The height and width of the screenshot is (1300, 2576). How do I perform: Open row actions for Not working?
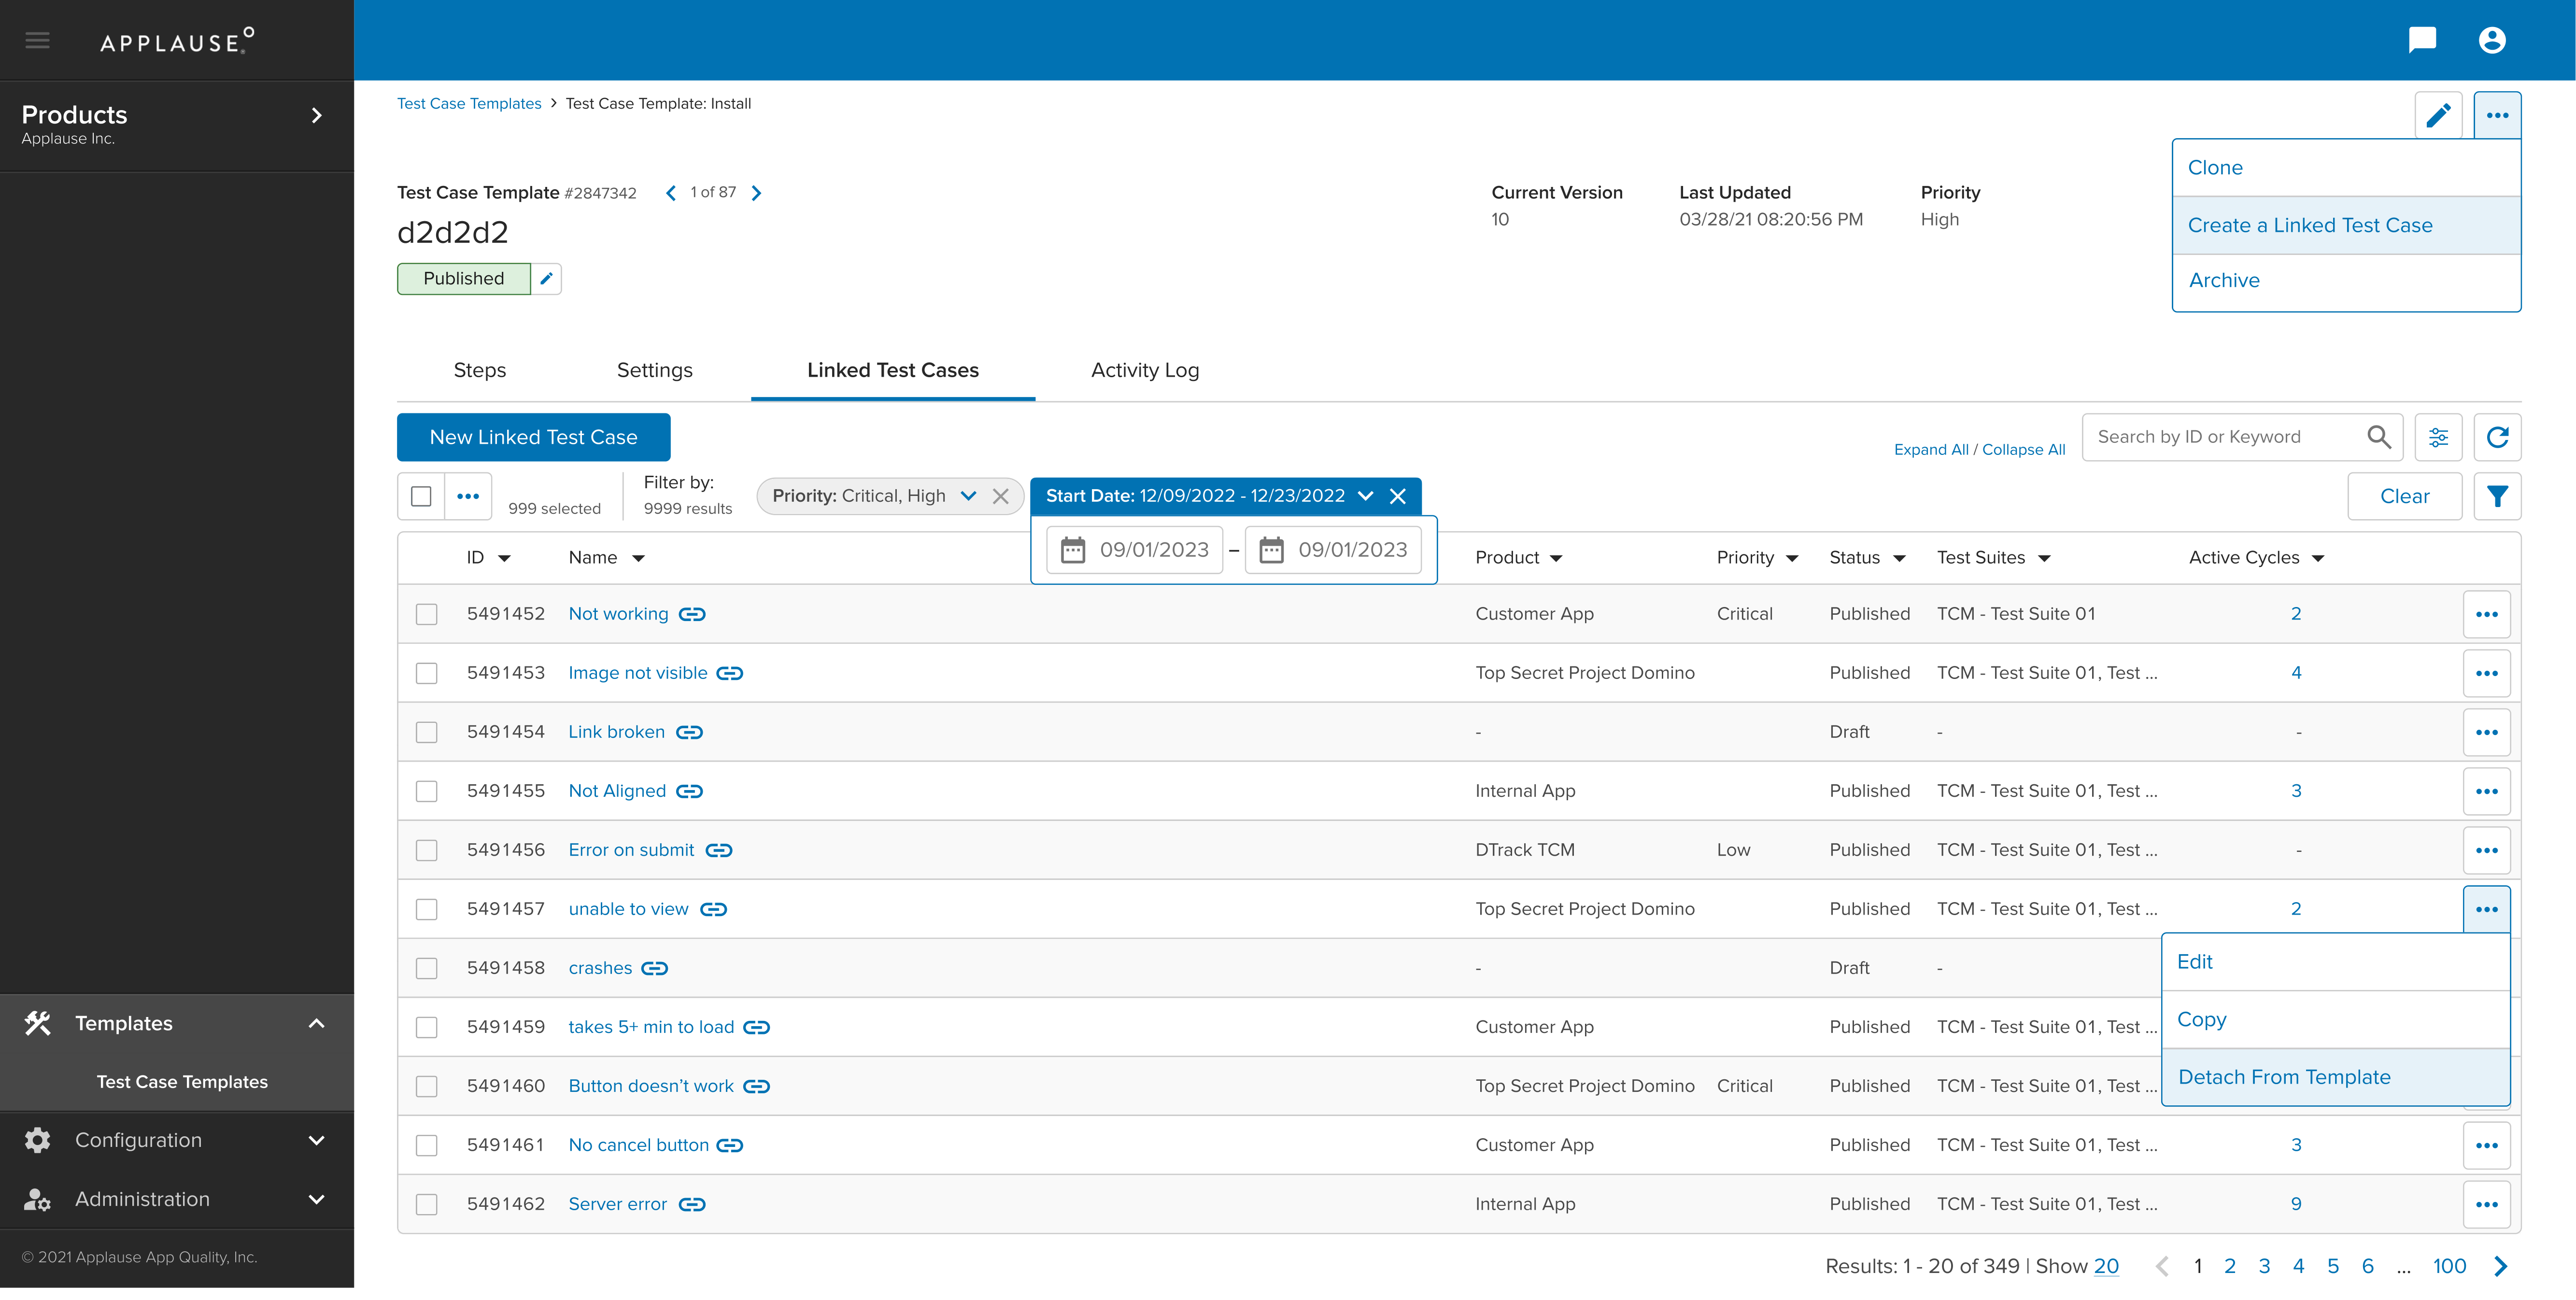coord(2486,614)
